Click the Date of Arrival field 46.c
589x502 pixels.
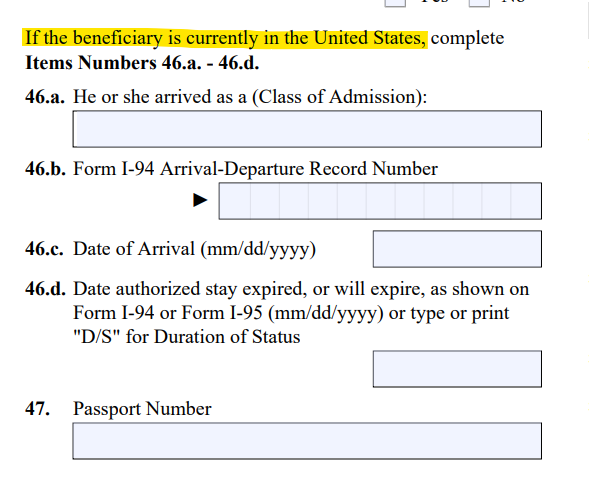(457, 249)
